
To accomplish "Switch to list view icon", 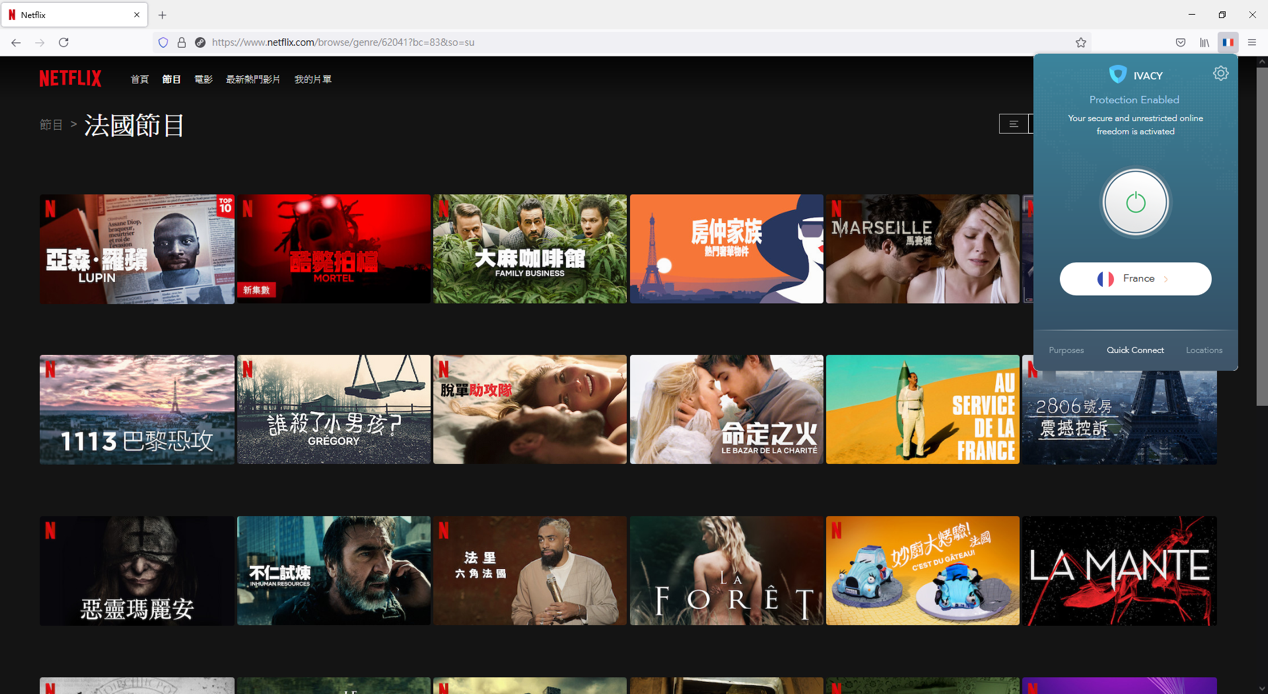I will [x=1014, y=124].
